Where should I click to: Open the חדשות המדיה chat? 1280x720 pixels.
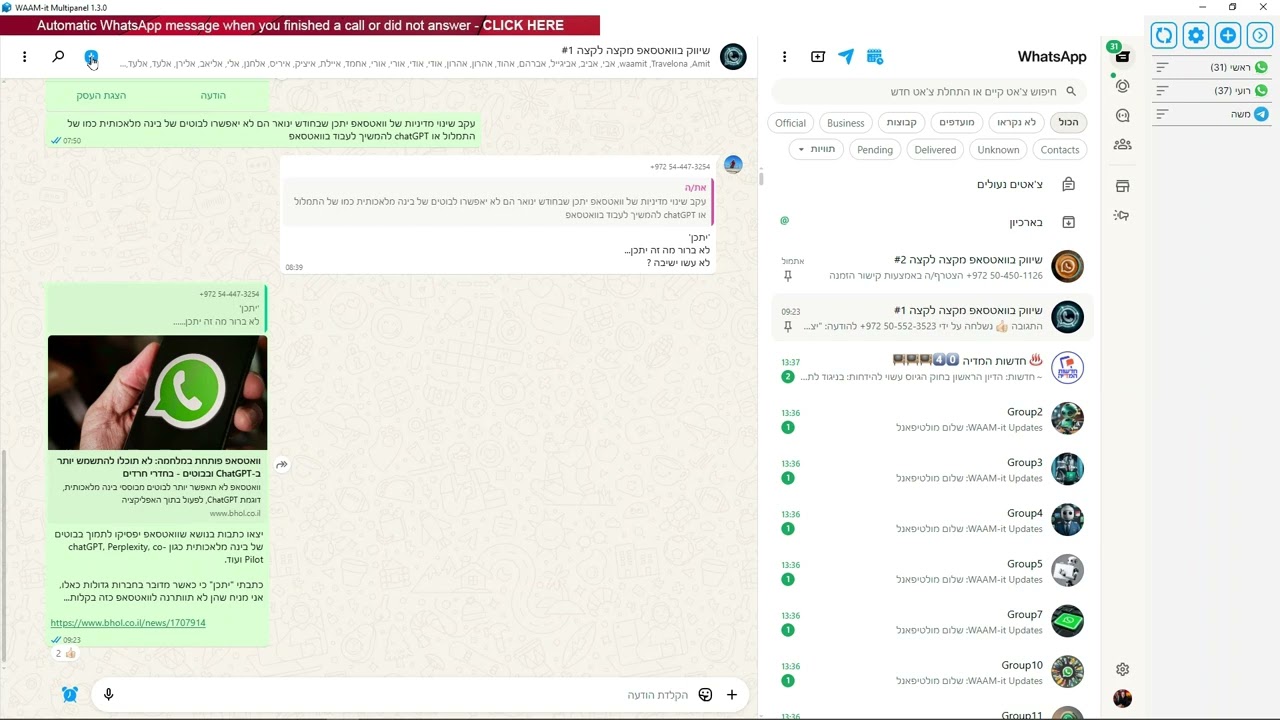(x=932, y=368)
